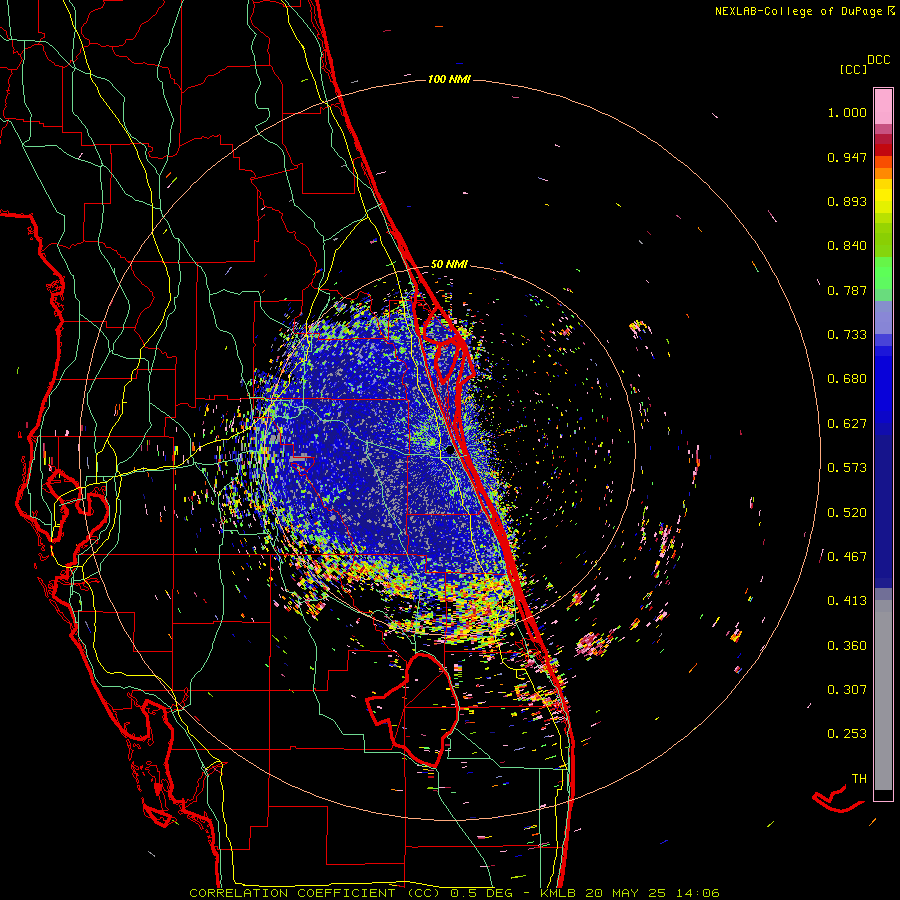
Task: Select the large gray segment of the color bar
Action: click(883, 695)
